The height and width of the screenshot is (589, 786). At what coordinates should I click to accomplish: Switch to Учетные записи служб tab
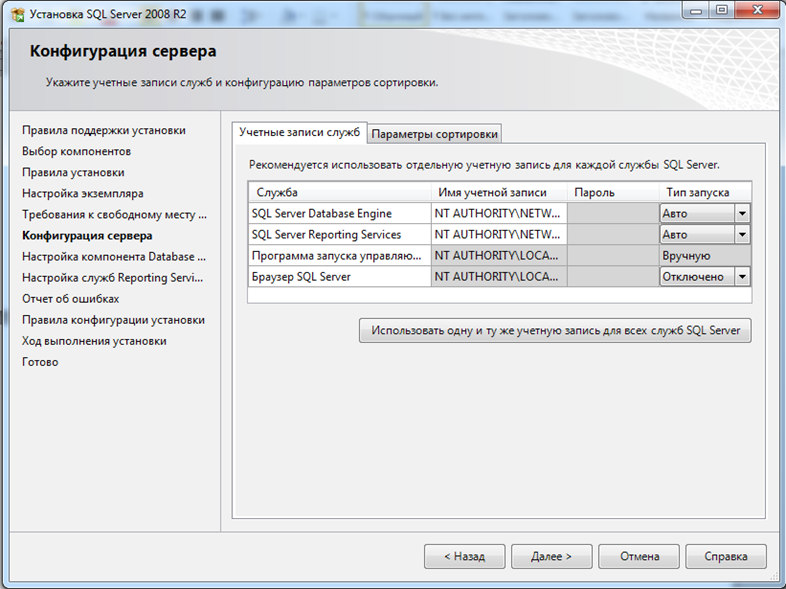point(300,132)
